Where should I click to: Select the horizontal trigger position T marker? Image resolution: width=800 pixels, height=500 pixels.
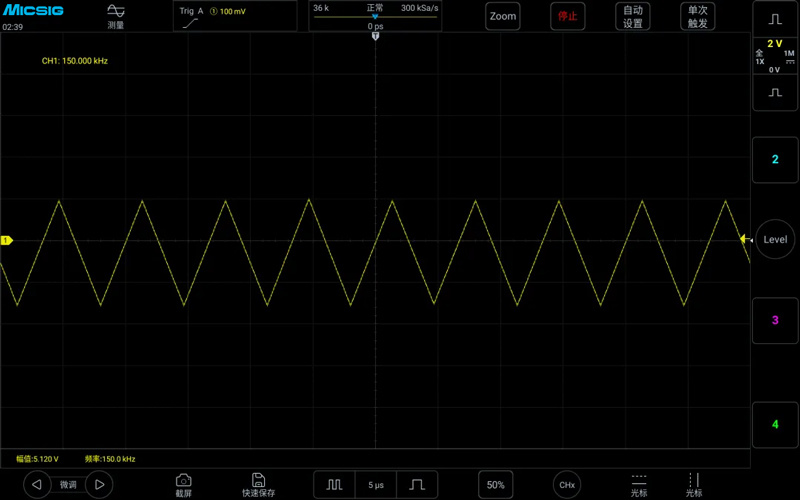point(376,36)
